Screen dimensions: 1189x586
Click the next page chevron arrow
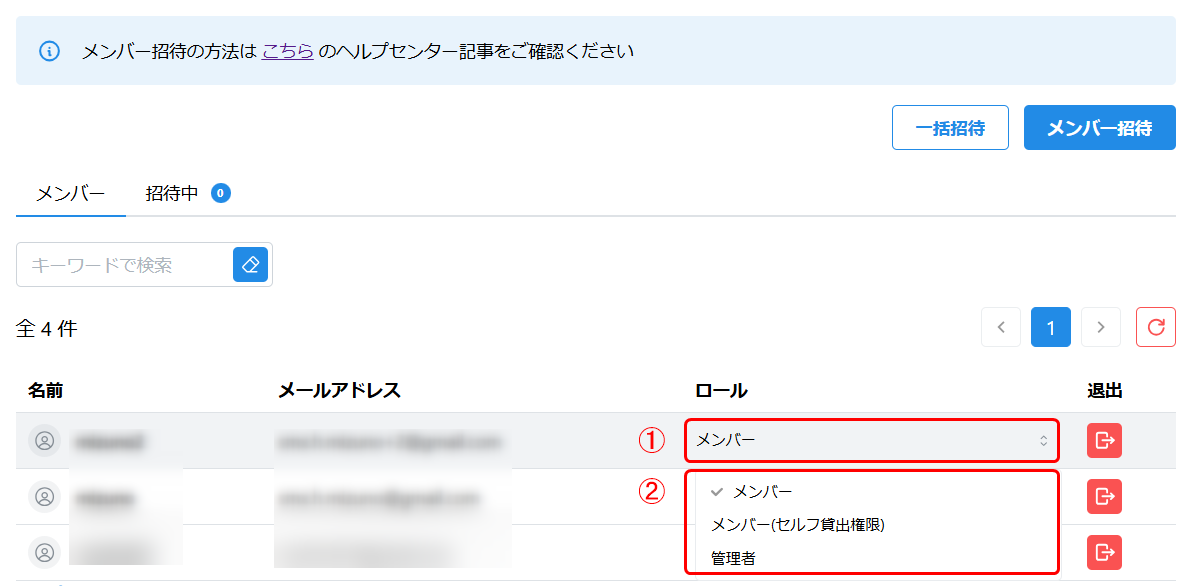(x=1101, y=327)
